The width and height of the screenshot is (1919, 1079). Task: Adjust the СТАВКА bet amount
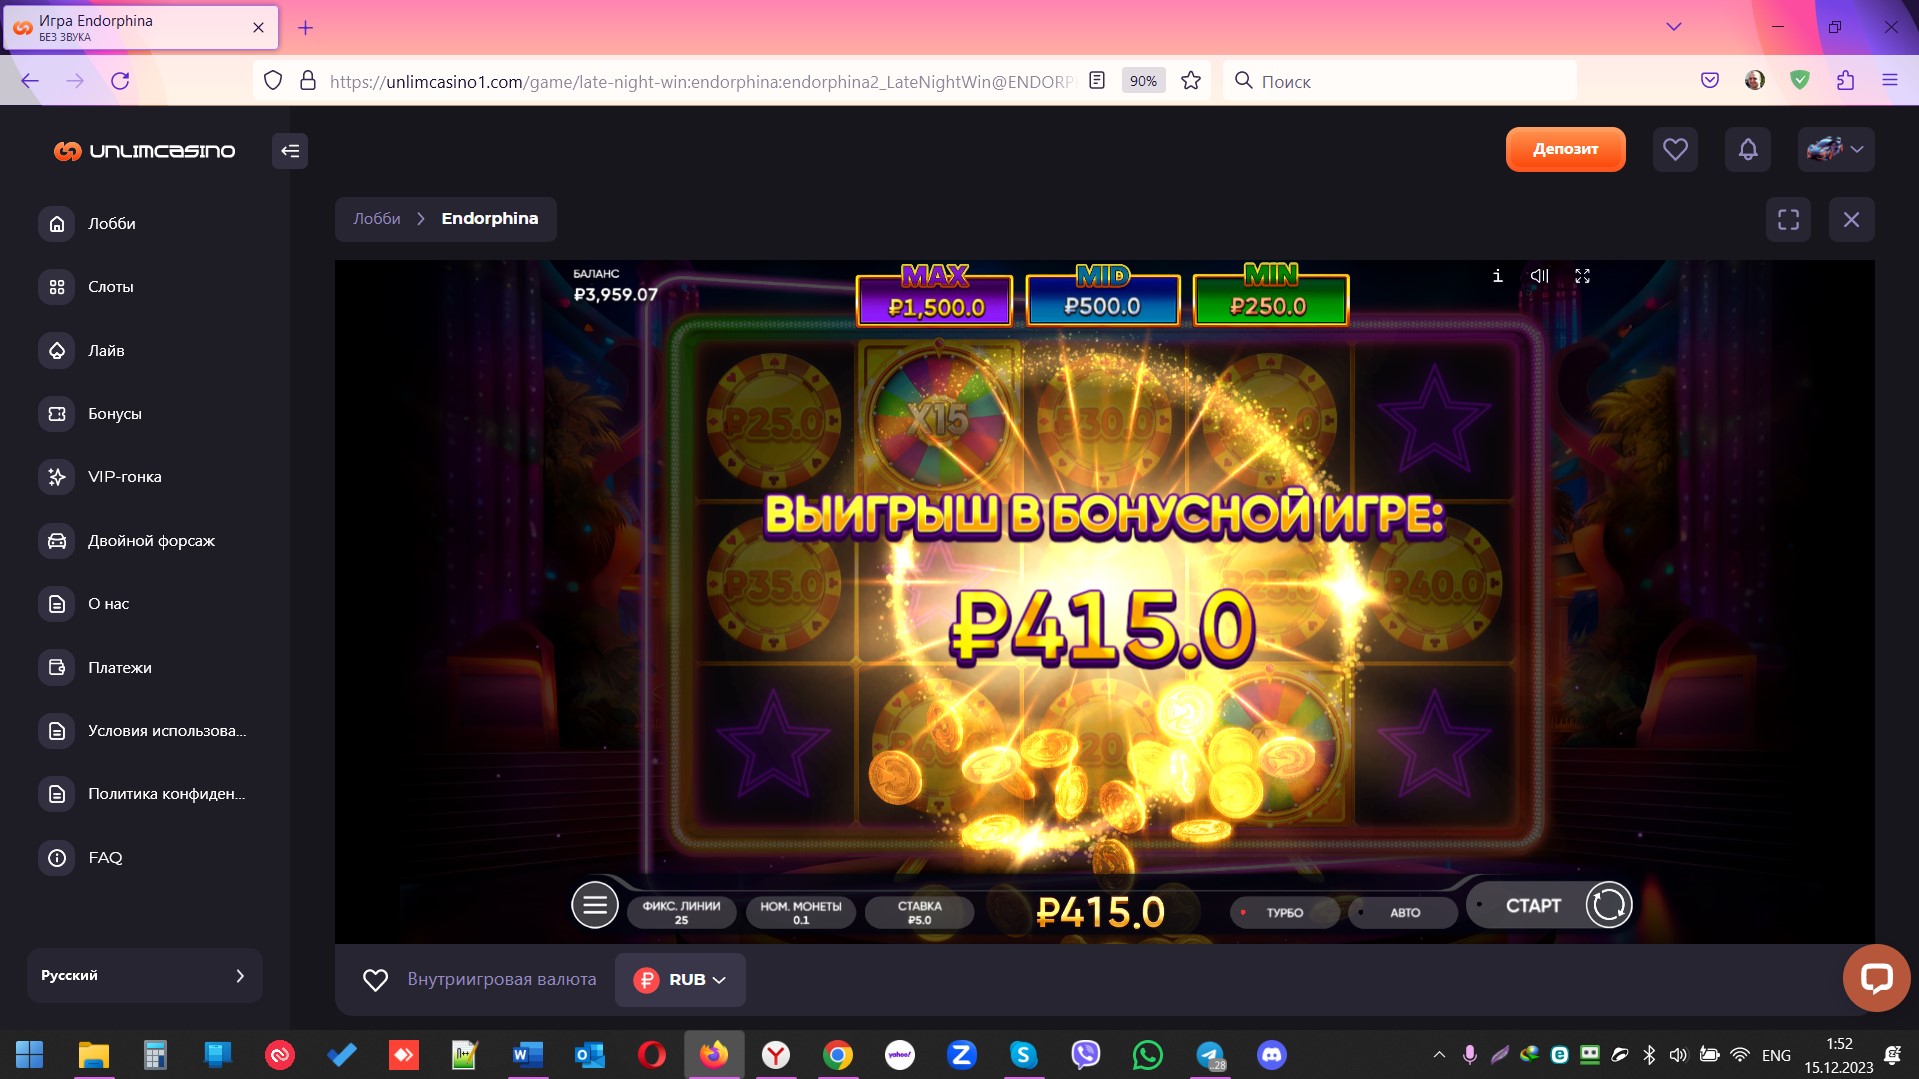pos(919,912)
